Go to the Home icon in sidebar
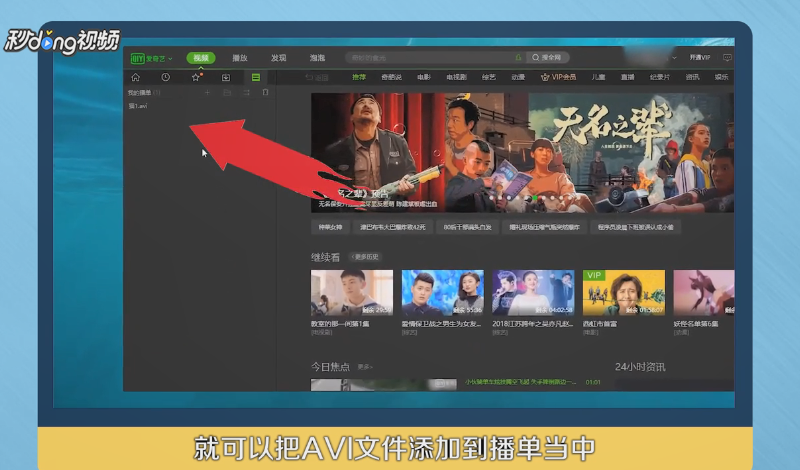The width and height of the screenshot is (800, 470). 135,77
